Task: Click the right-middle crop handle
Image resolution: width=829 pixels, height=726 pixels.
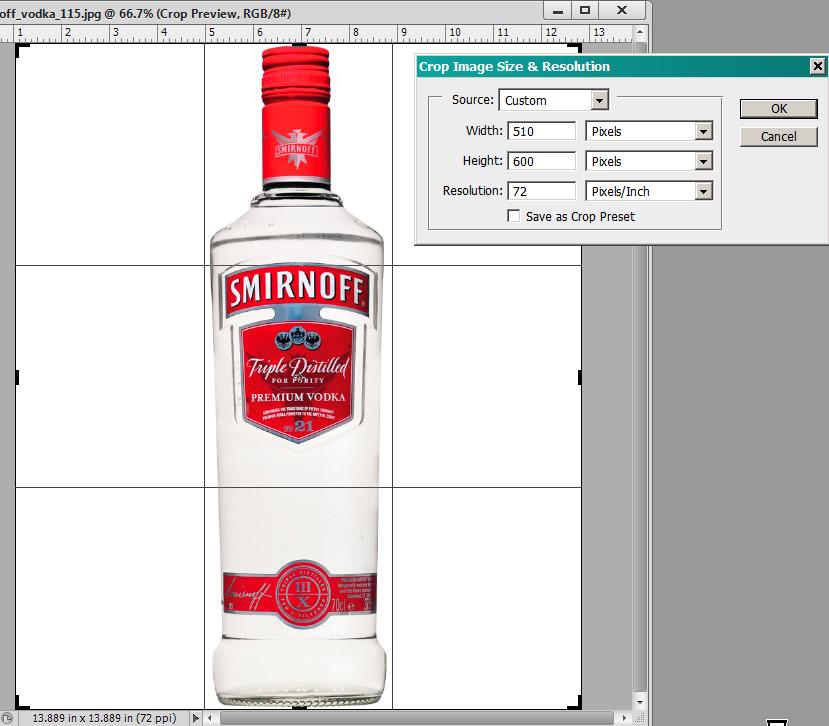Action: tap(580, 376)
